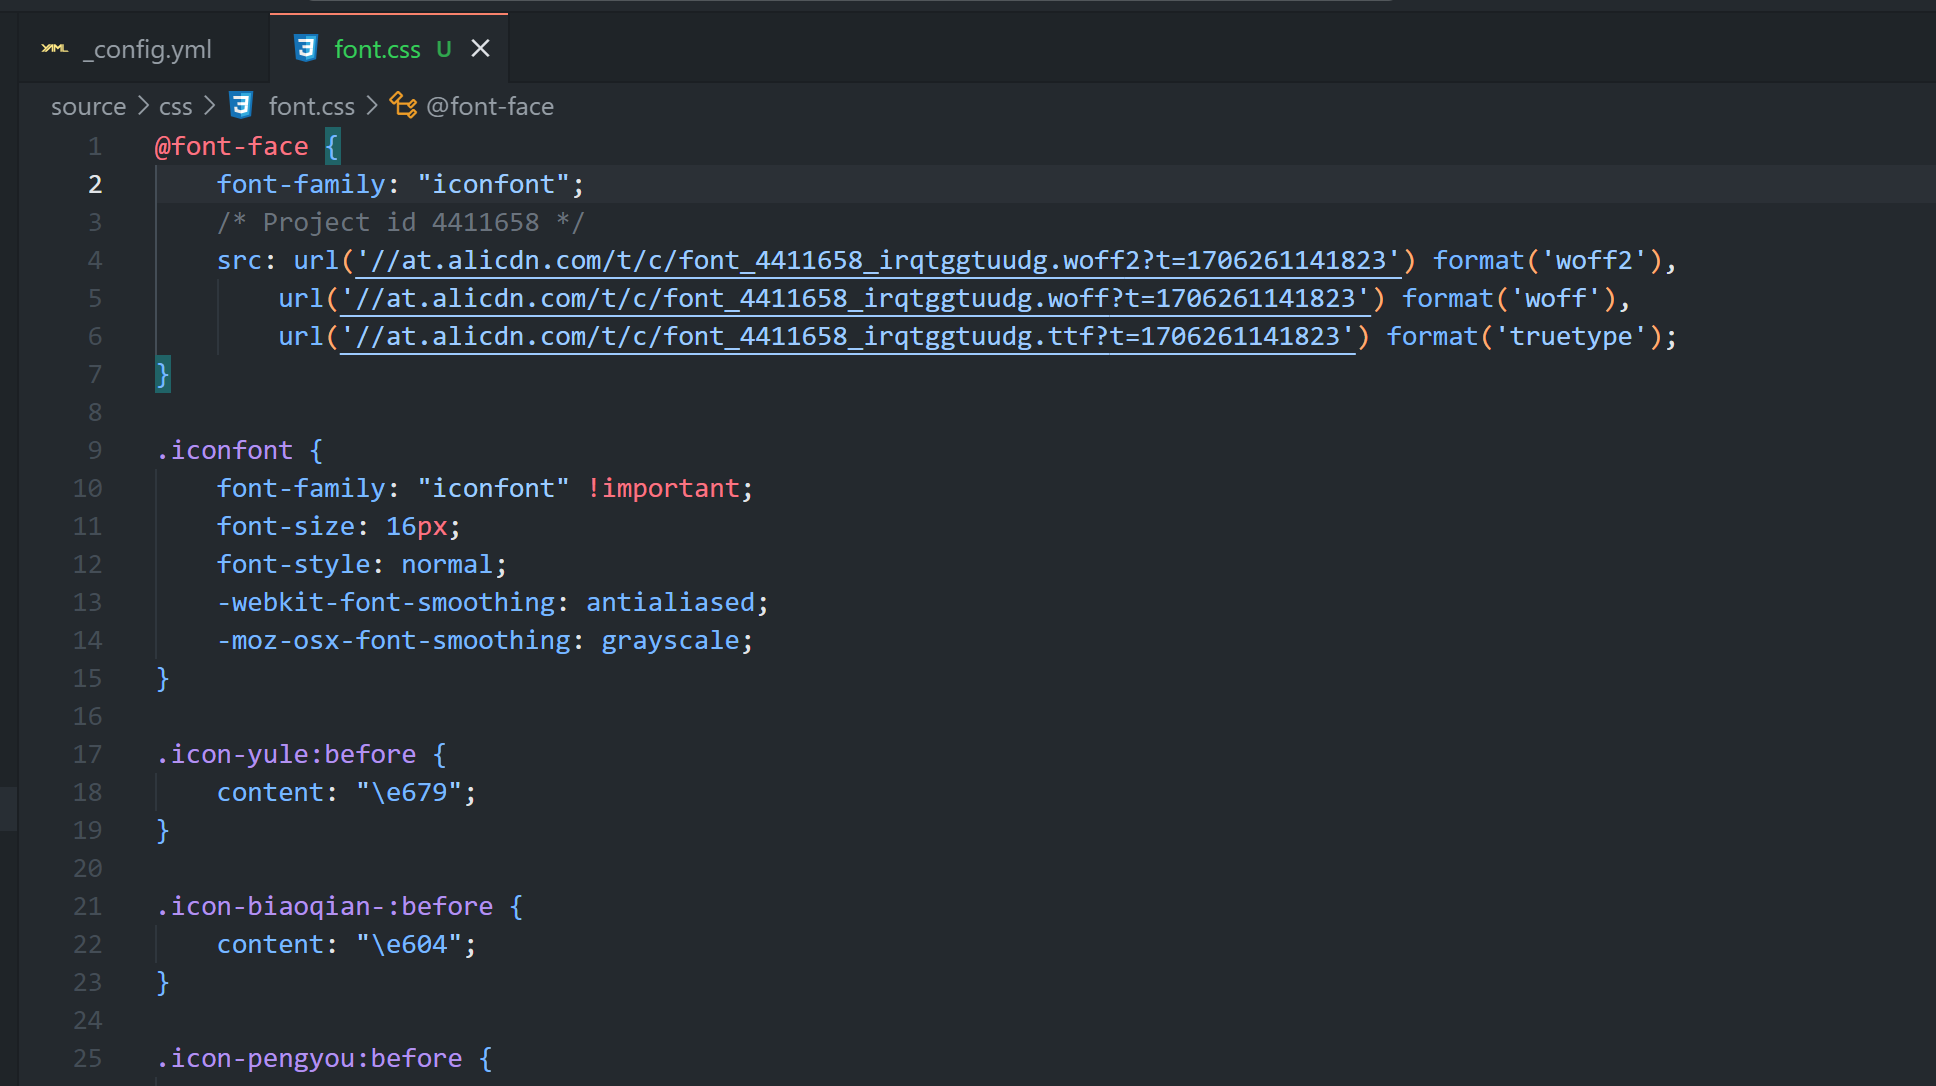Click line number 25 in the gutter

[x=88, y=1058]
